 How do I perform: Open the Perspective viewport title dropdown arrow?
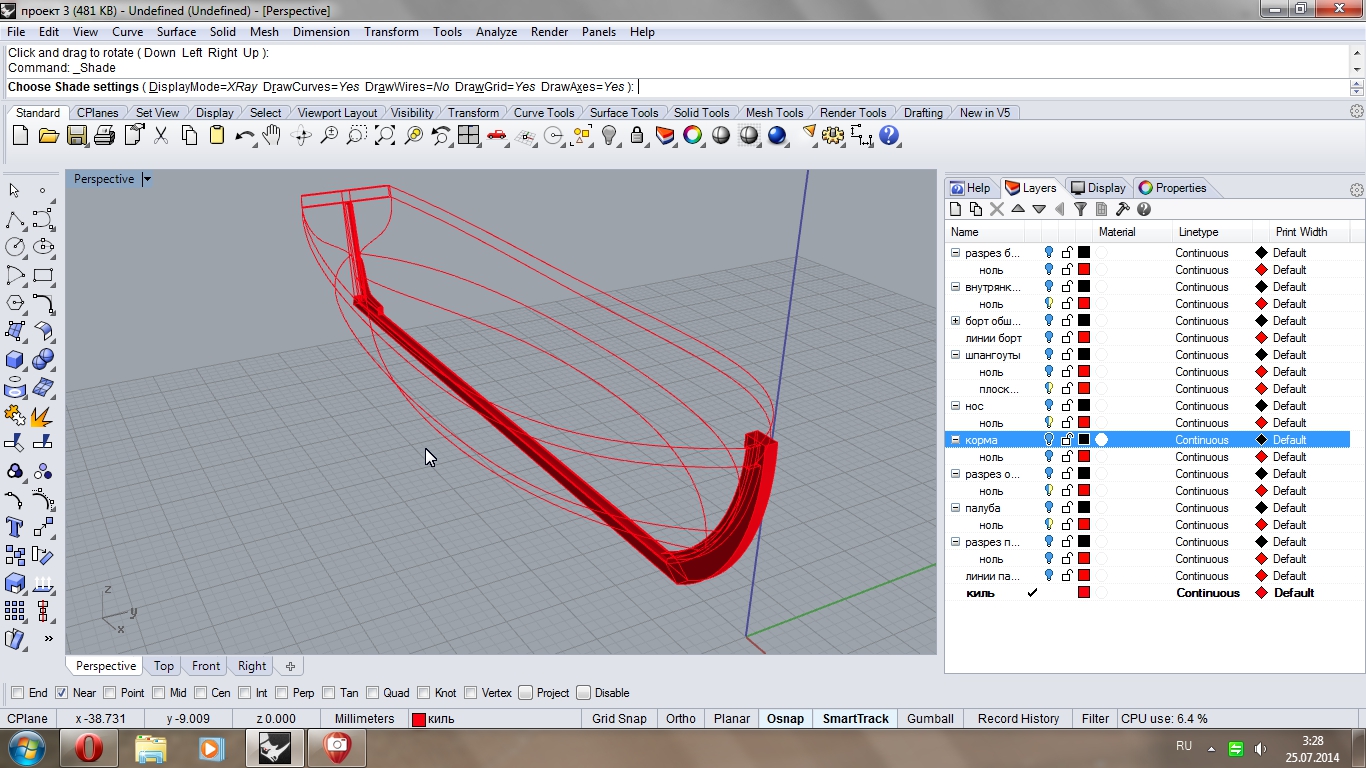(x=147, y=179)
